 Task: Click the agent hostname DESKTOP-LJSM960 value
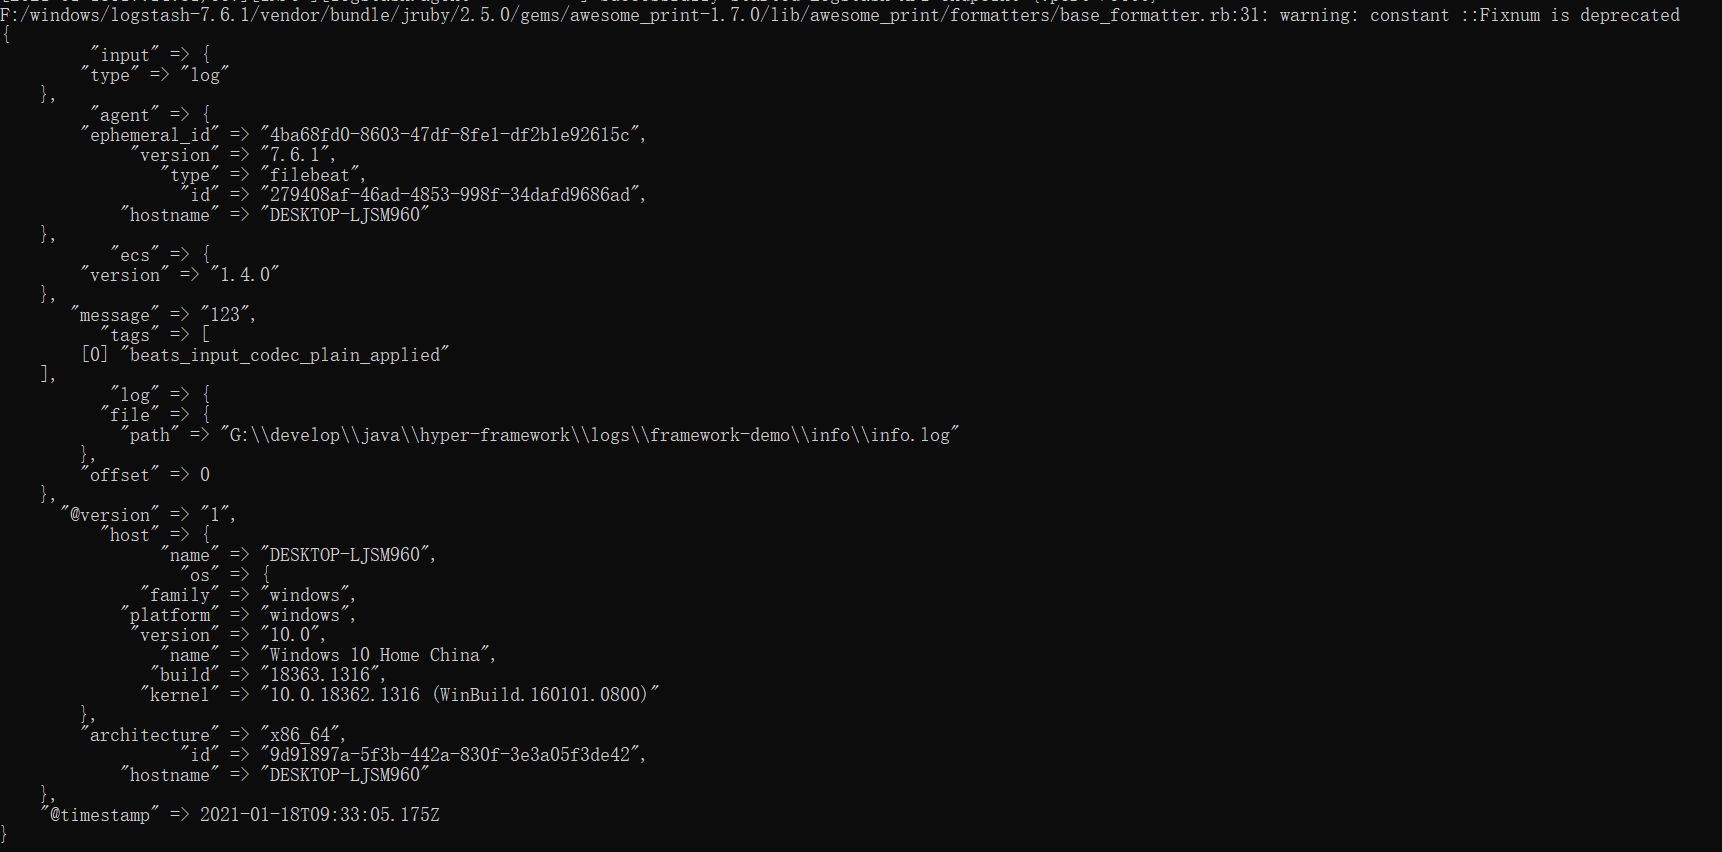[x=345, y=215]
